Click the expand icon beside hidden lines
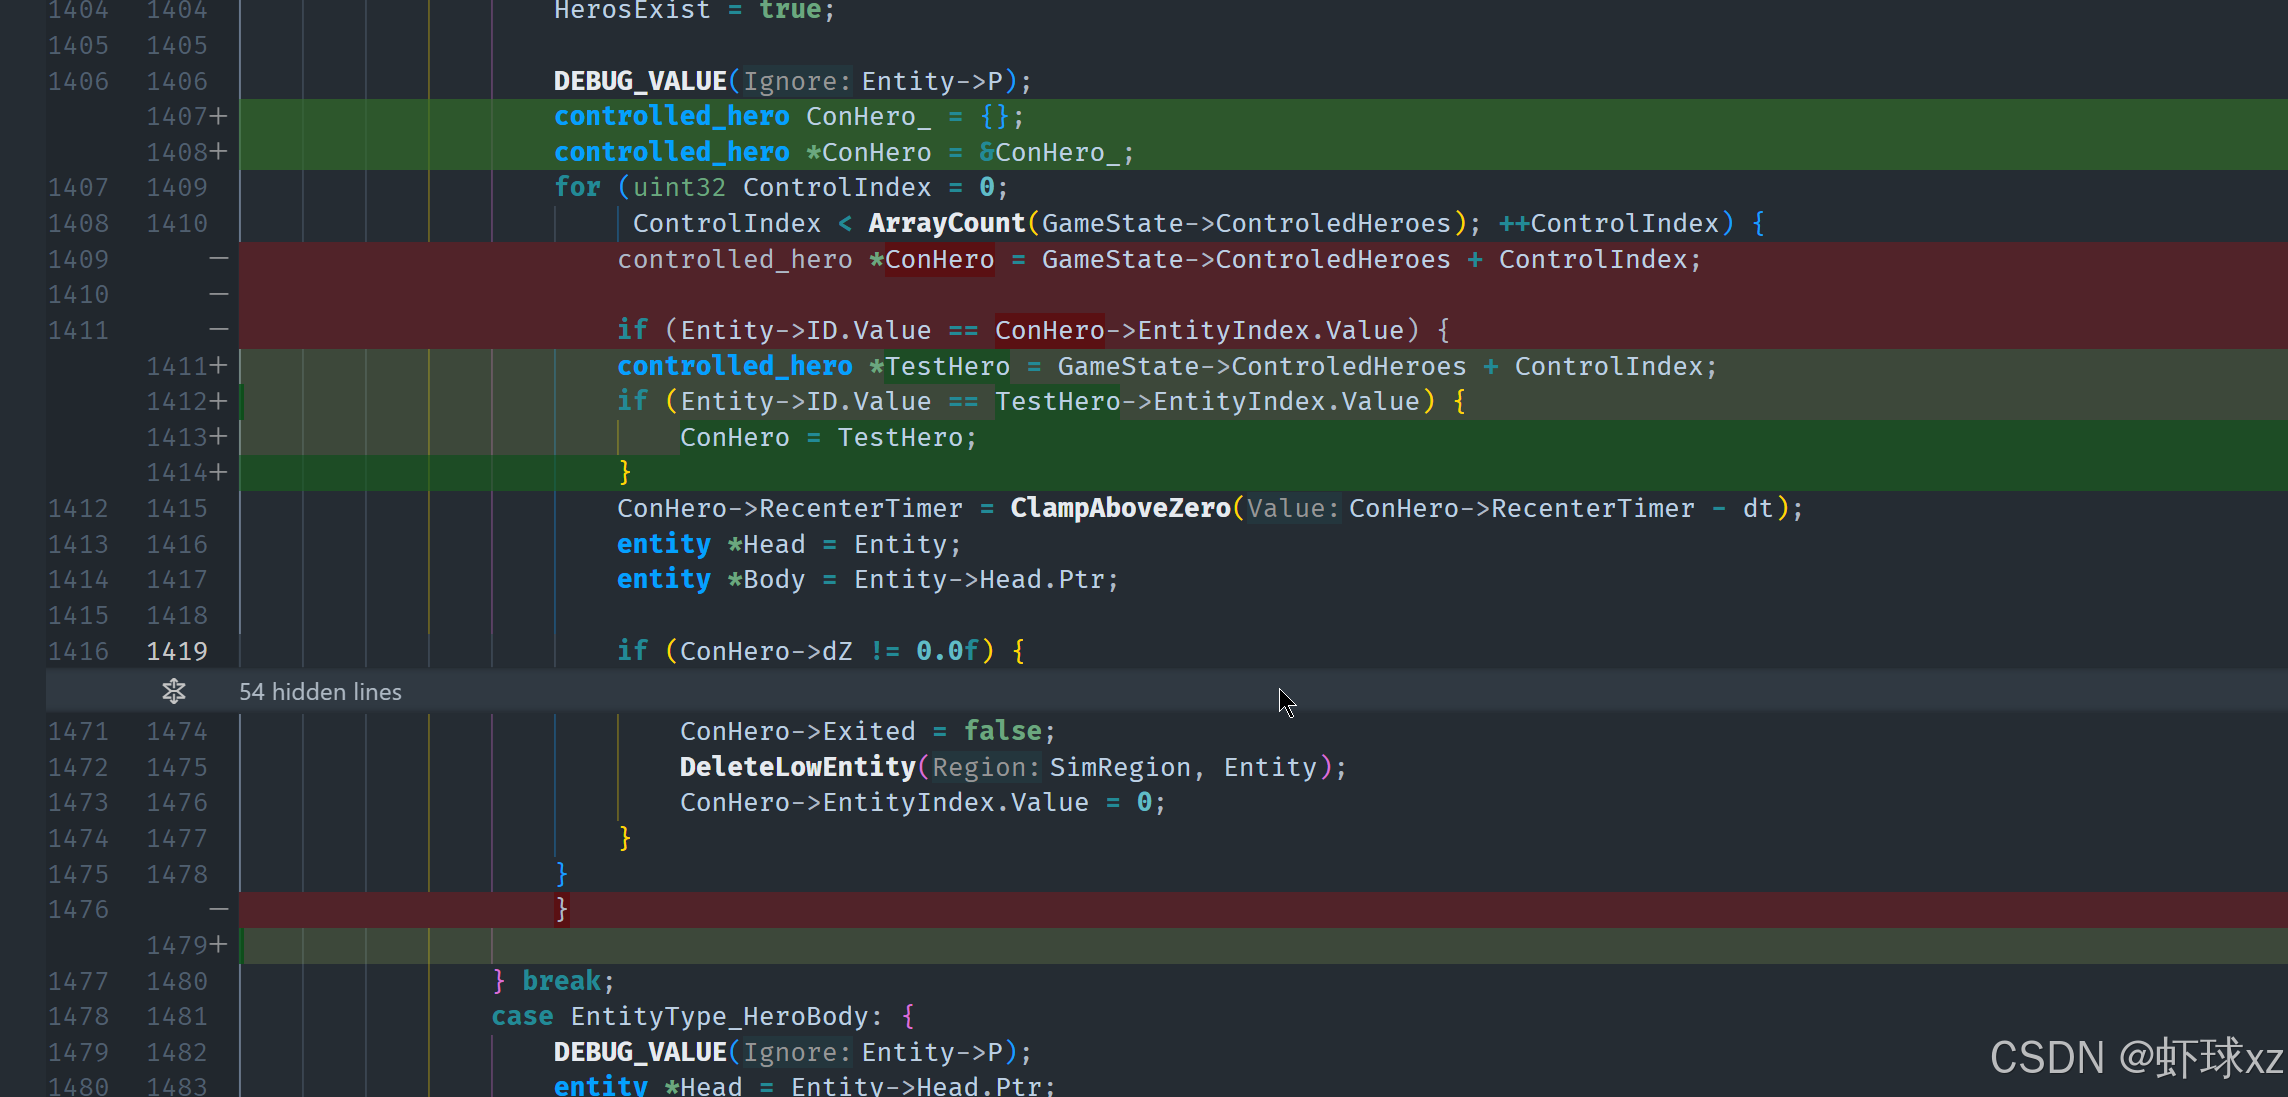Viewport: 2288px width, 1097px height. (x=174, y=691)
